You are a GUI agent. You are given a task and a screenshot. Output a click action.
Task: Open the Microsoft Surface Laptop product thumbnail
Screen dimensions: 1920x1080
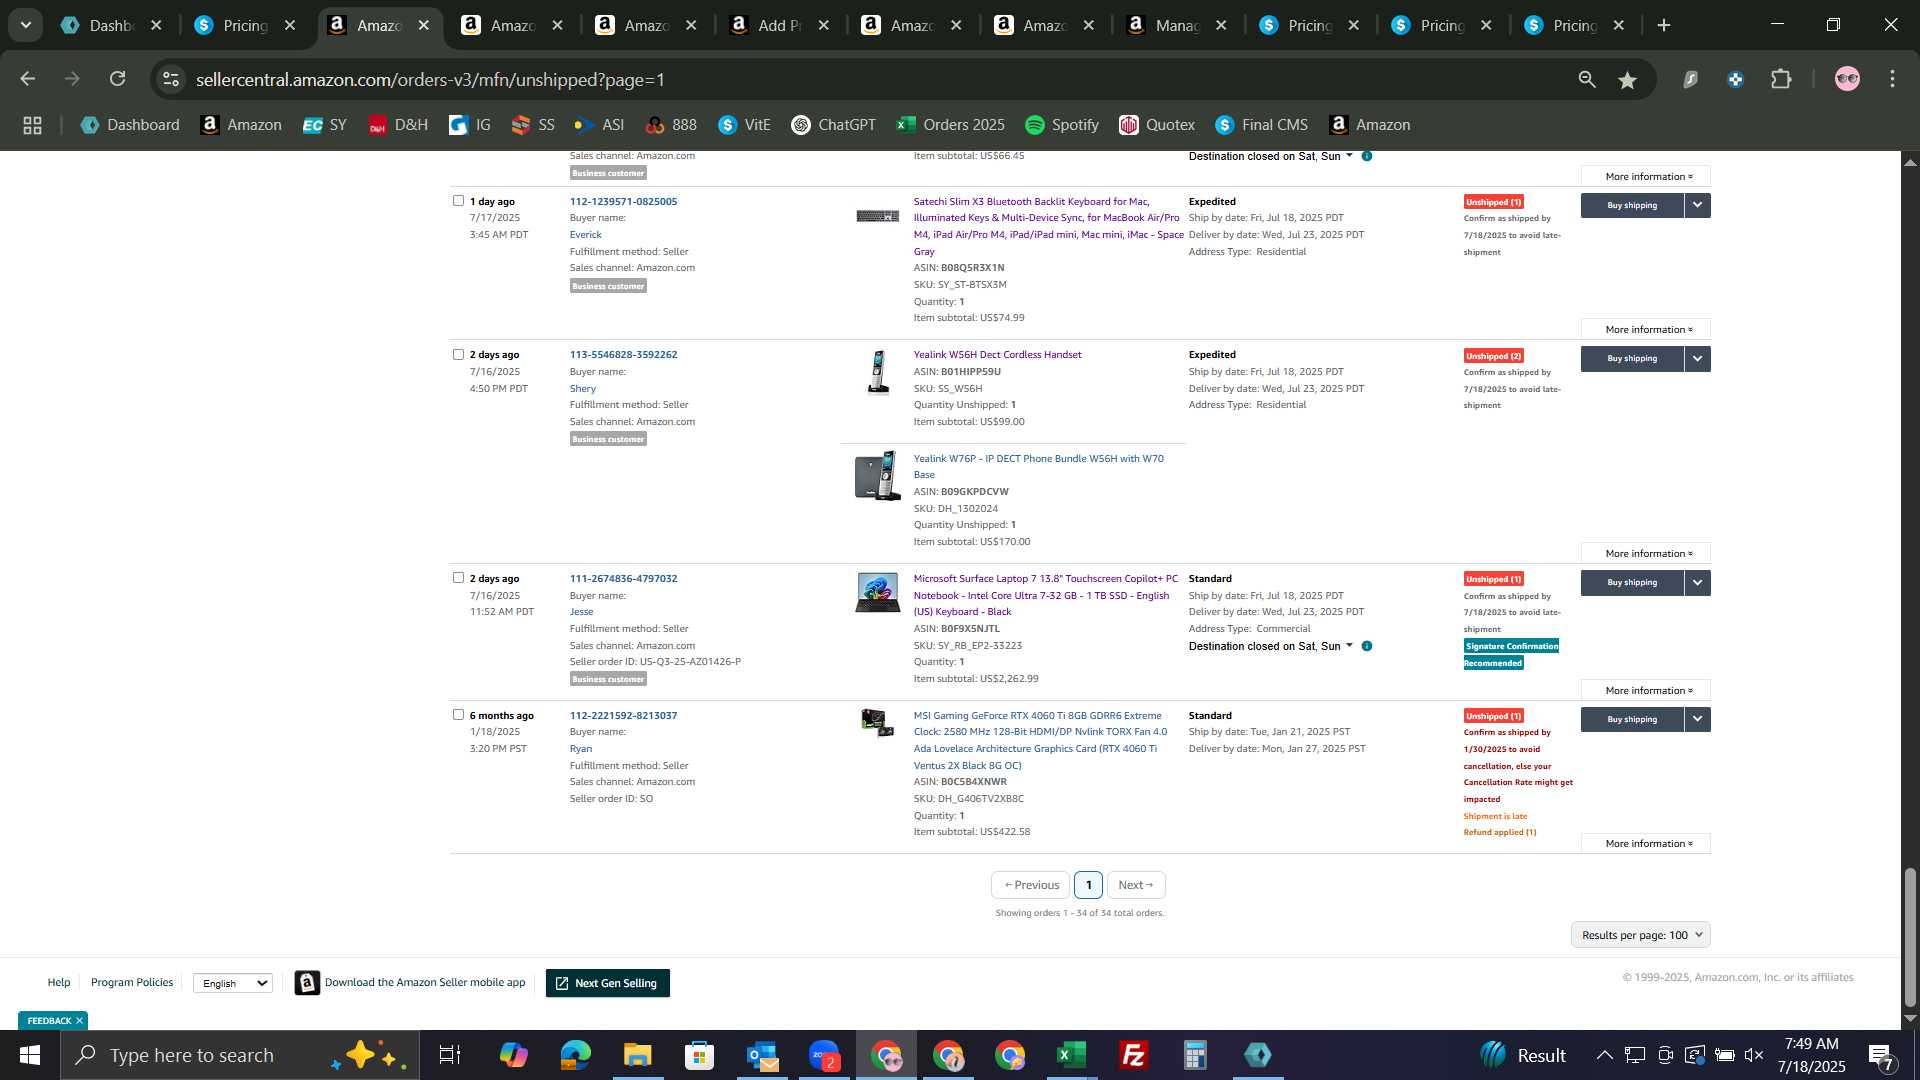tap(877, 592)
